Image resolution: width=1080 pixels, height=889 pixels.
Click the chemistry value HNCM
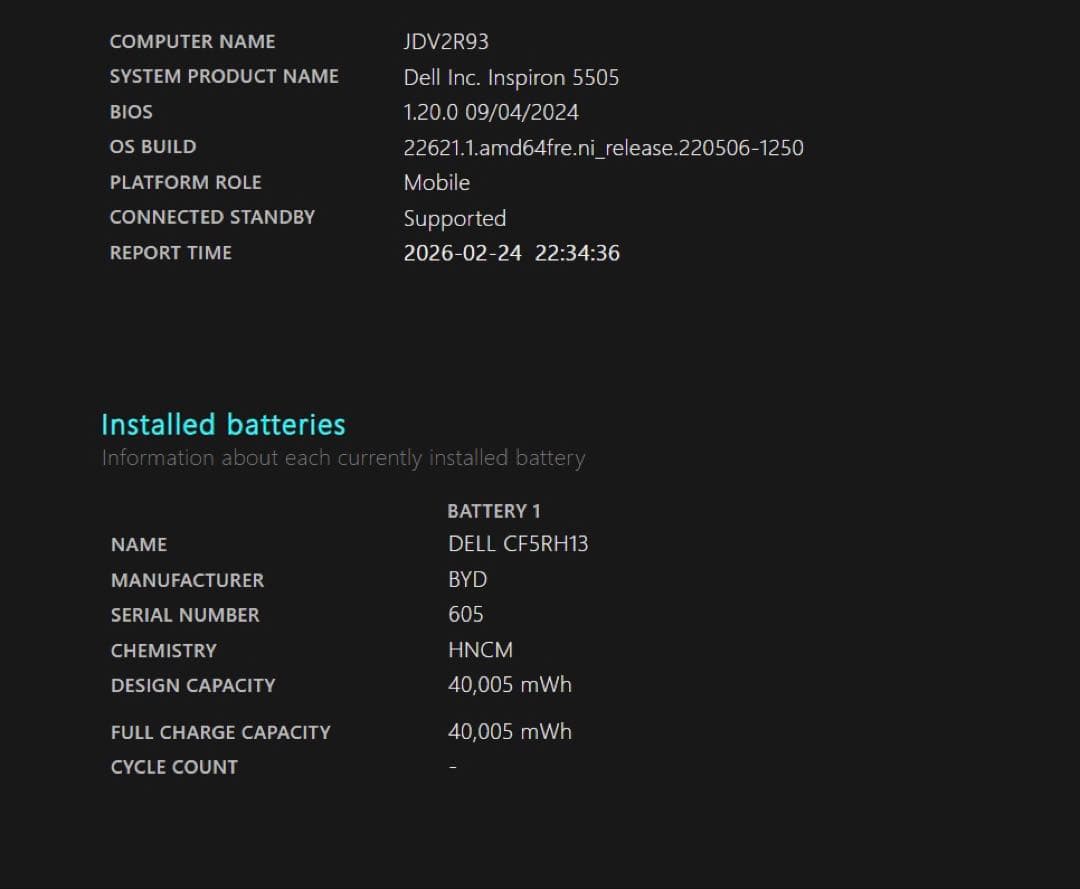pos(480,650)
